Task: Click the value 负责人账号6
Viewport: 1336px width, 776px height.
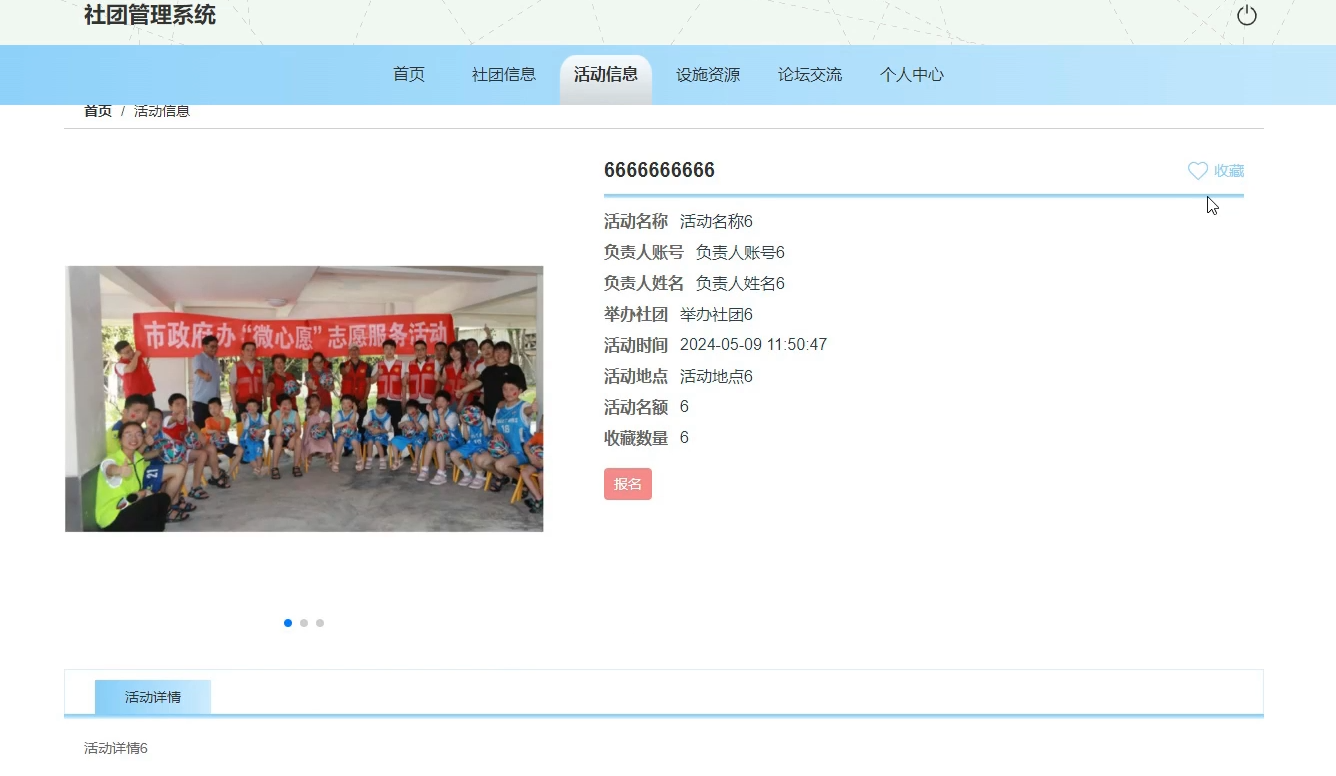Action: pos(740,252)
